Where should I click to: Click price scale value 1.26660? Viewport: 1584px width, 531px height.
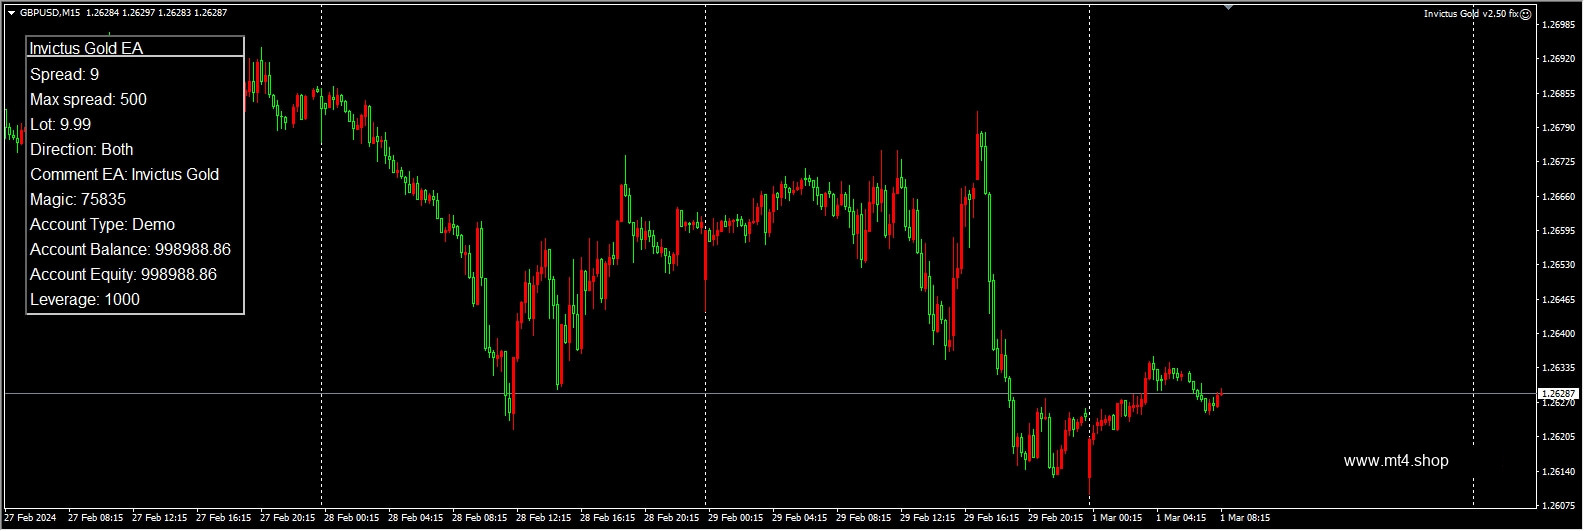click(1560, 196)
